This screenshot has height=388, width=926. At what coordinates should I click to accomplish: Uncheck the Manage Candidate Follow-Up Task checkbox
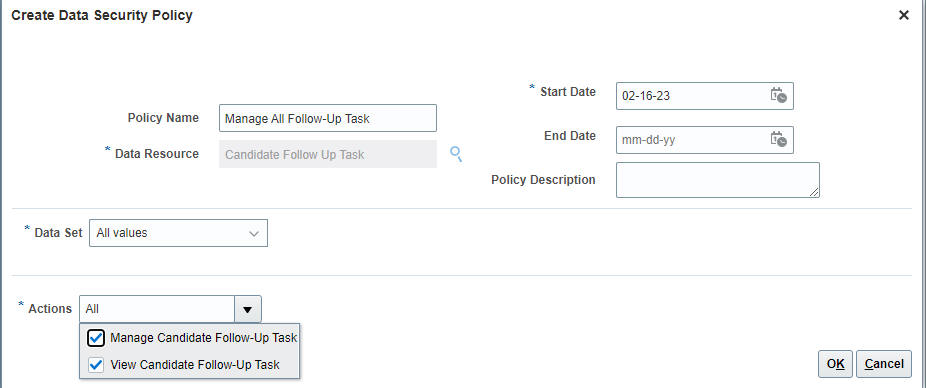[96, 338]
